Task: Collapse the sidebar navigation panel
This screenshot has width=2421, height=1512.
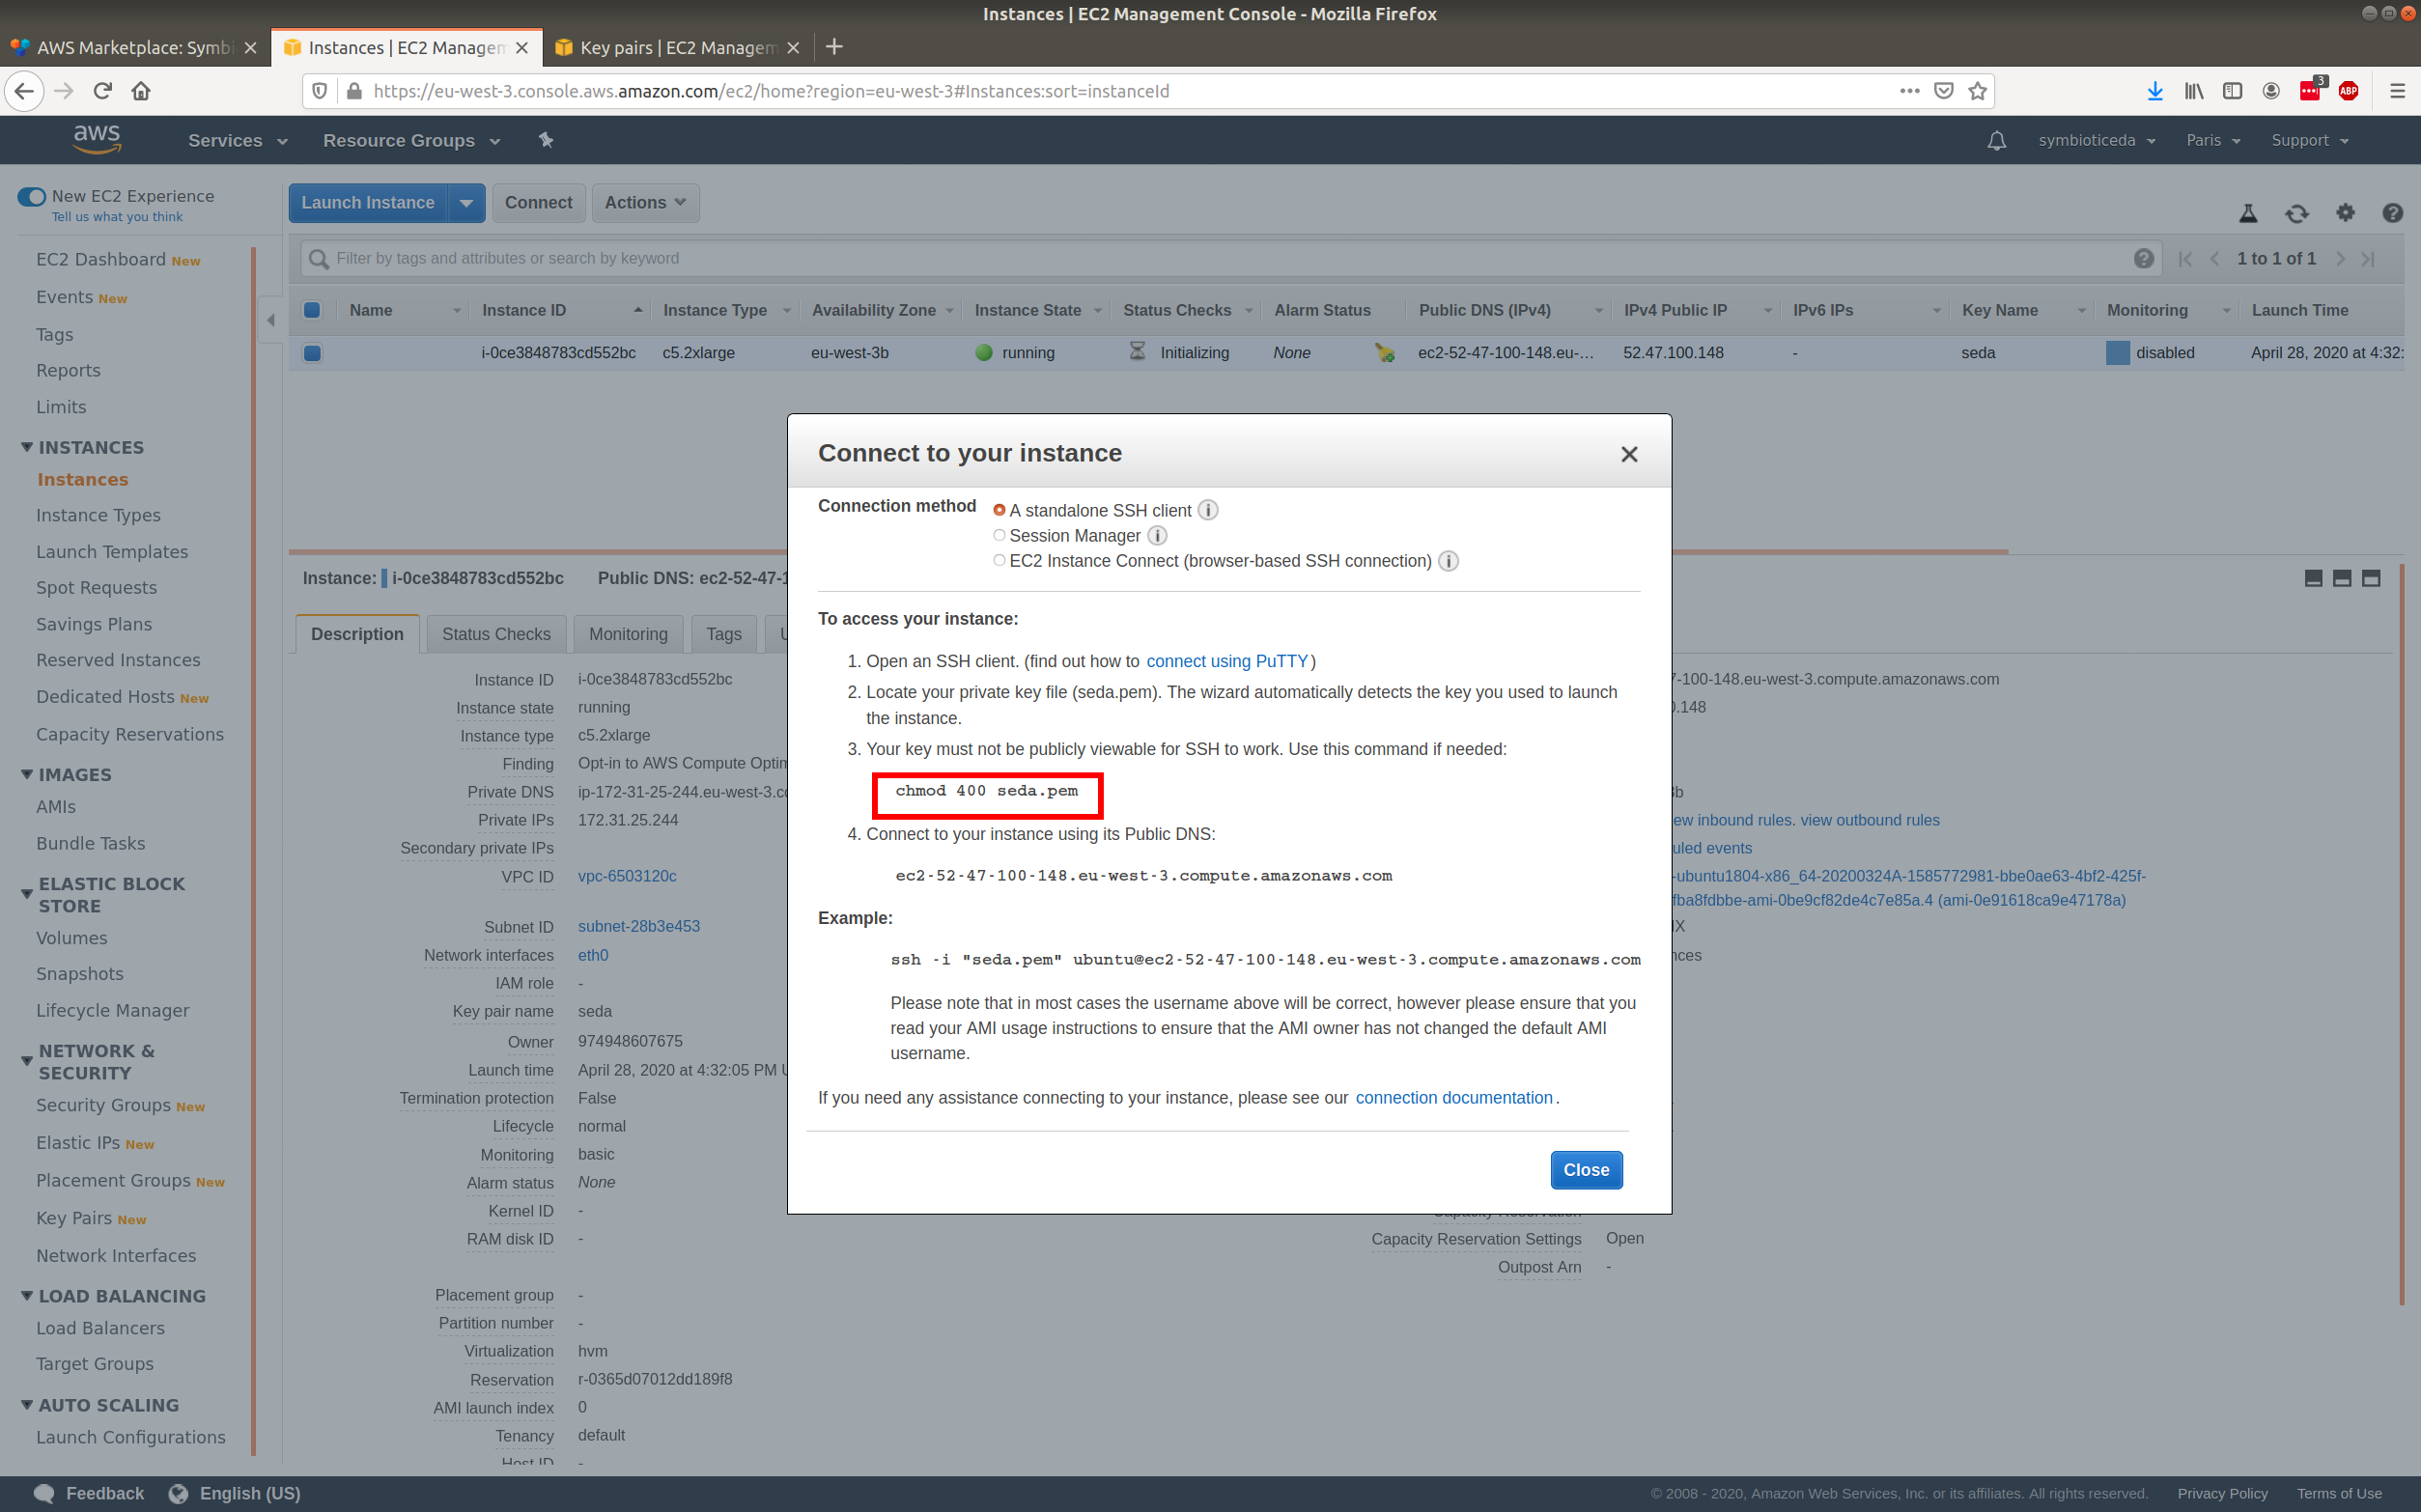Action: pos(271,320)
